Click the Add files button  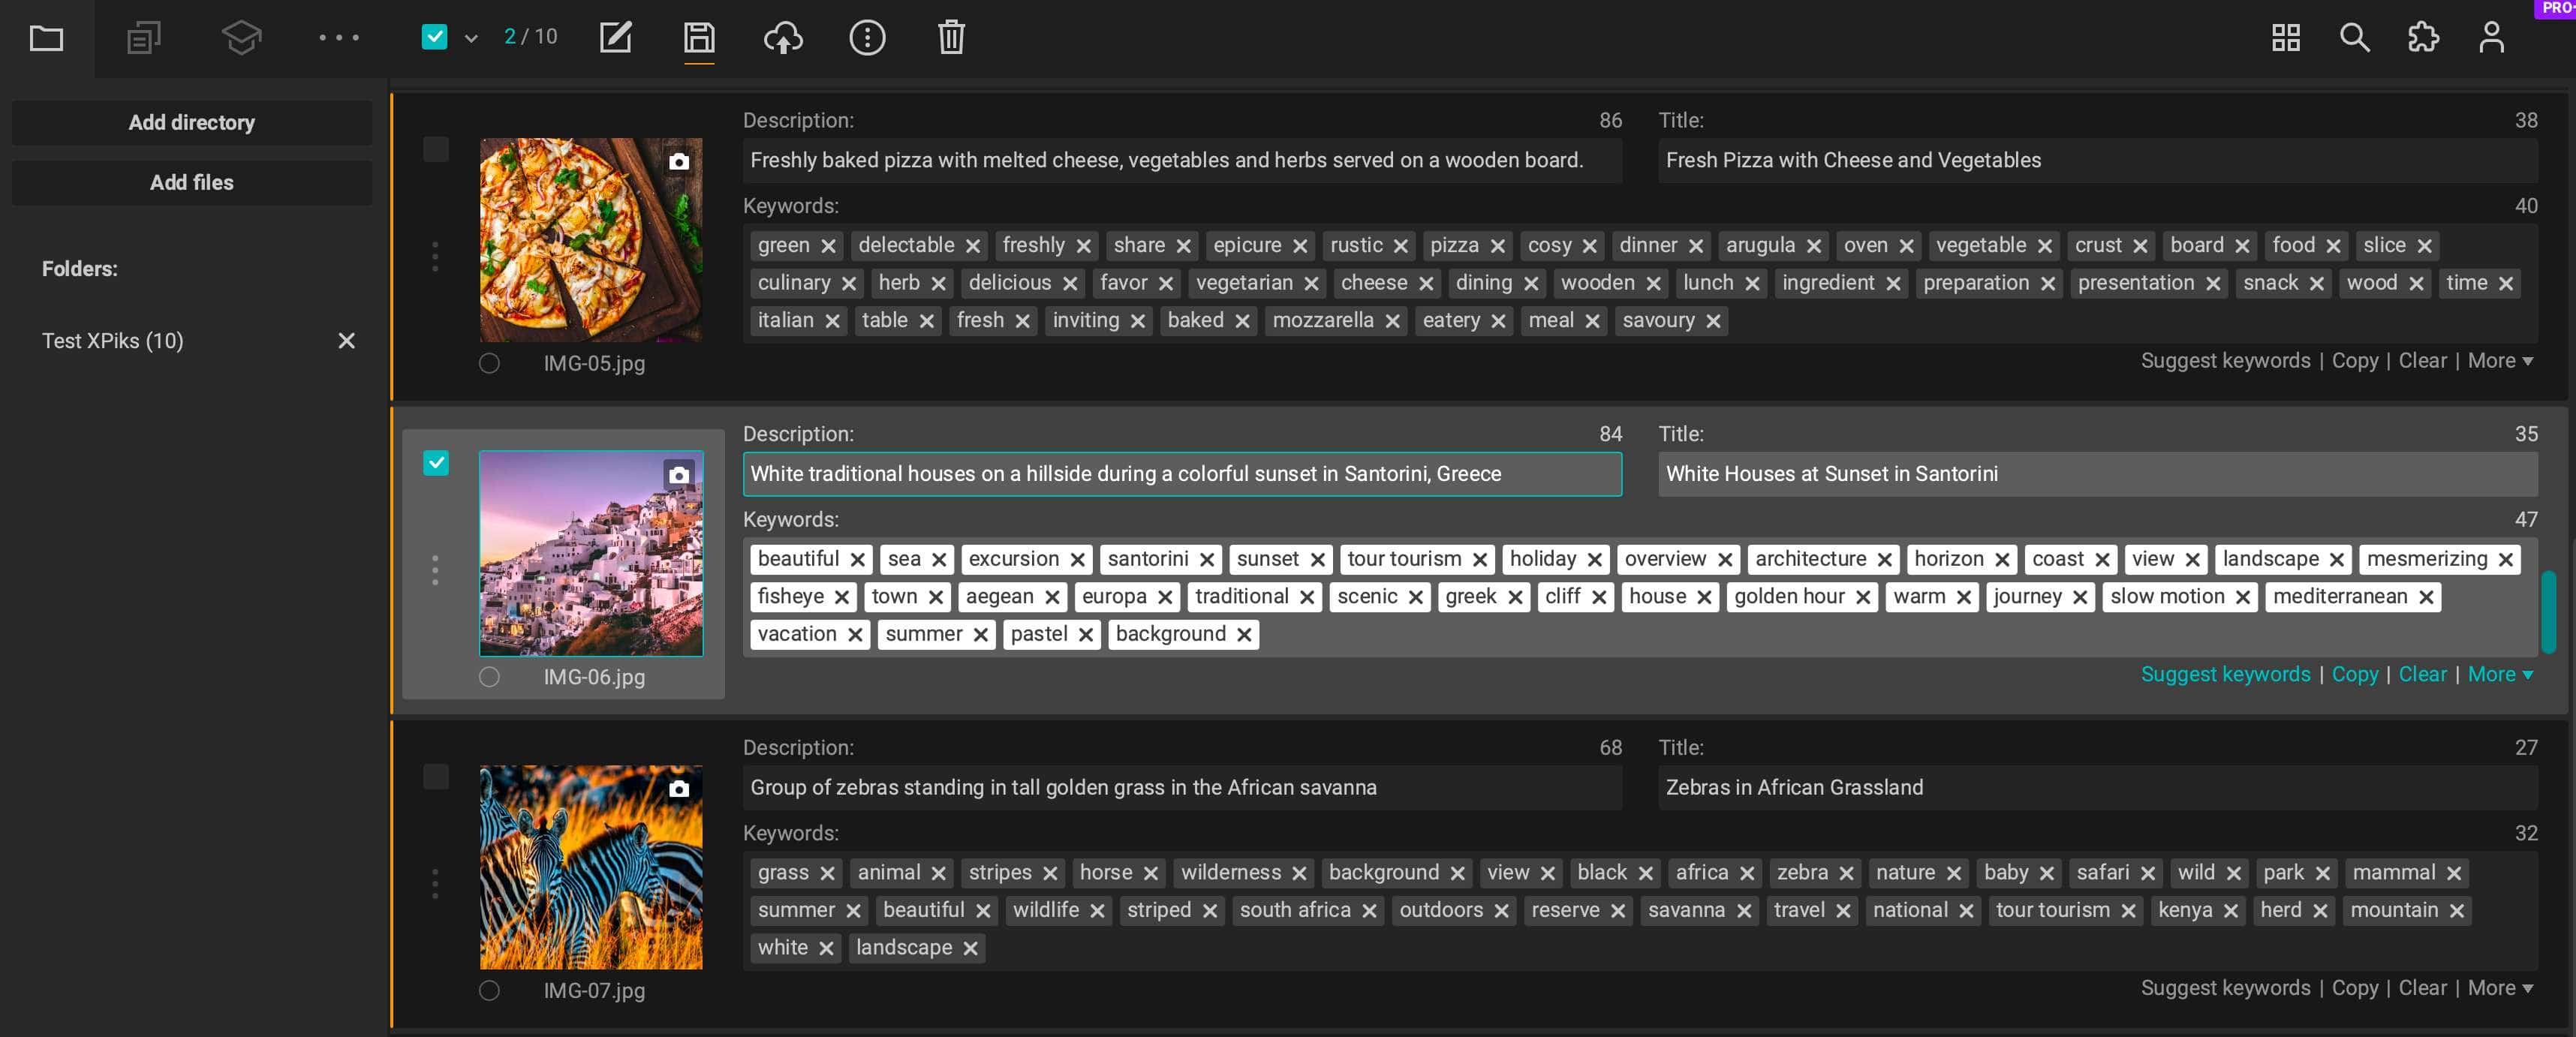(x=192, y=182)
